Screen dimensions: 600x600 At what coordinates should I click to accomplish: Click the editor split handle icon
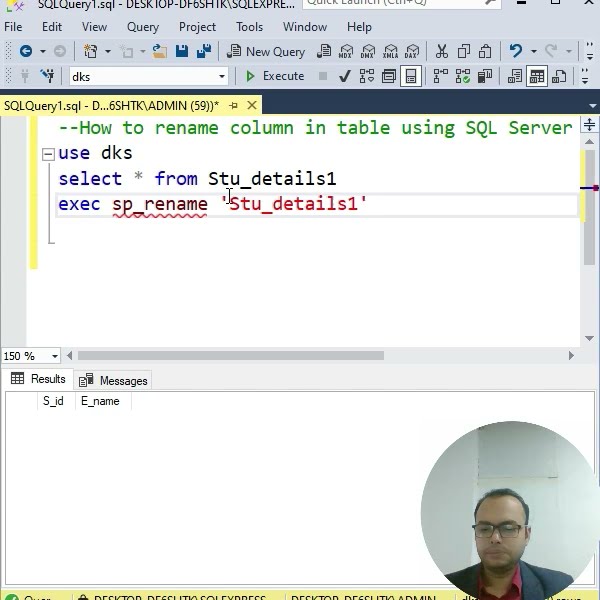coord(590,125)
